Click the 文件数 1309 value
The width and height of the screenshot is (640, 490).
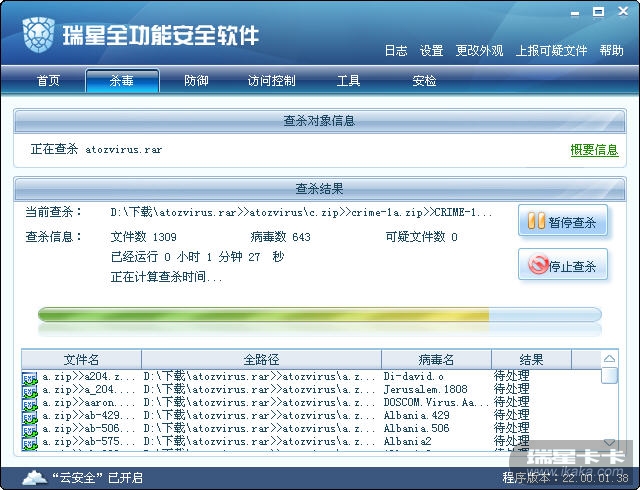[144, 237]
